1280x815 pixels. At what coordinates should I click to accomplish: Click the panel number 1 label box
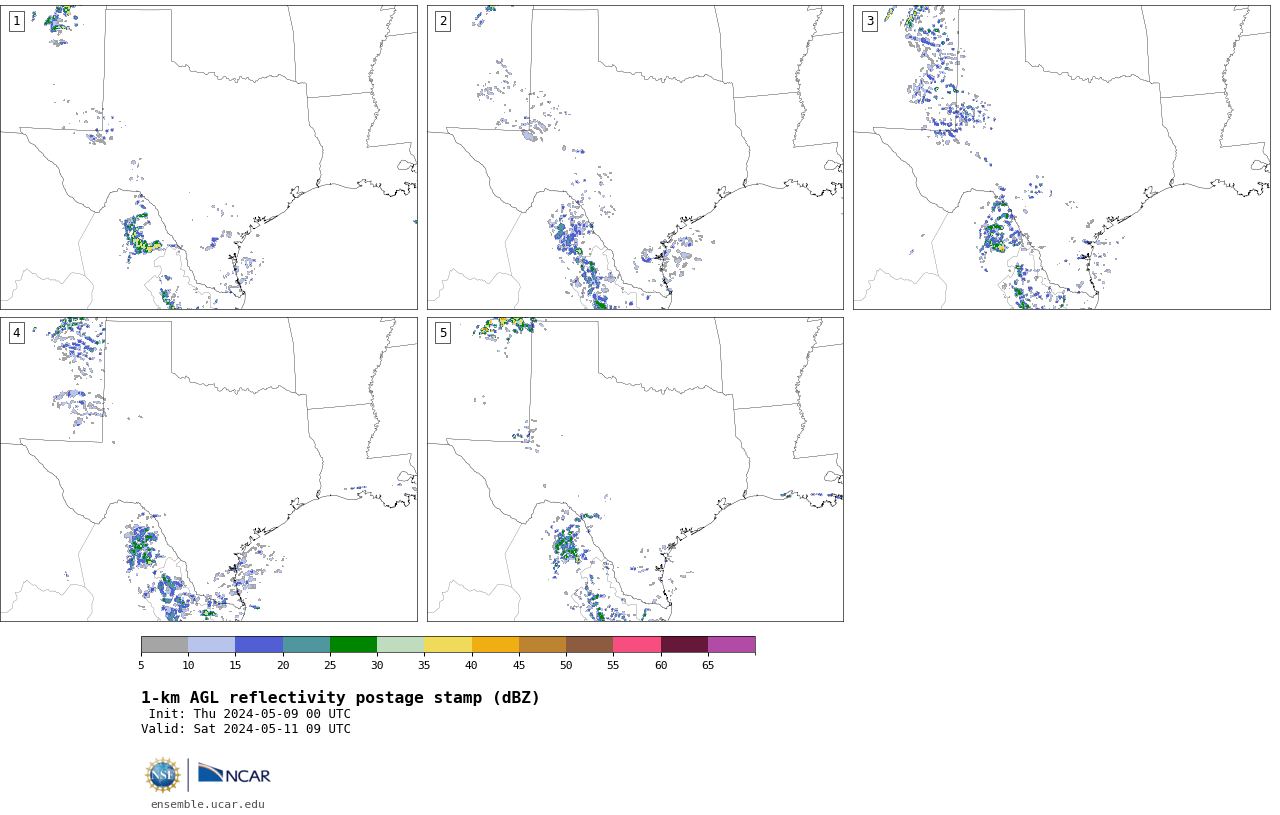point(16,21)
